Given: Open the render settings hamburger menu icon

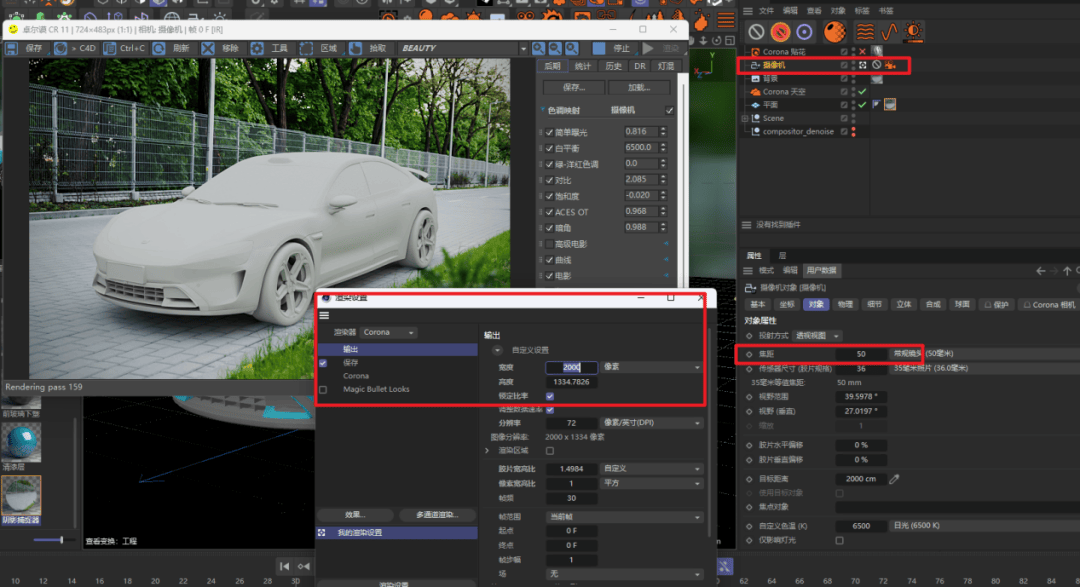Looking at the screenshot, I should 324,315.
